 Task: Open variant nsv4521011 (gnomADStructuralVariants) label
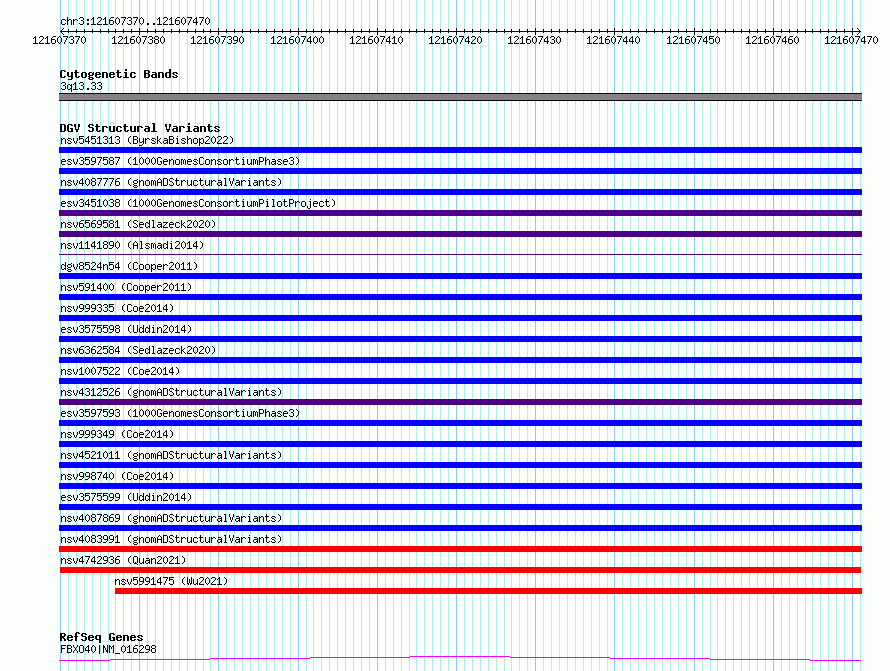point(171,455)
